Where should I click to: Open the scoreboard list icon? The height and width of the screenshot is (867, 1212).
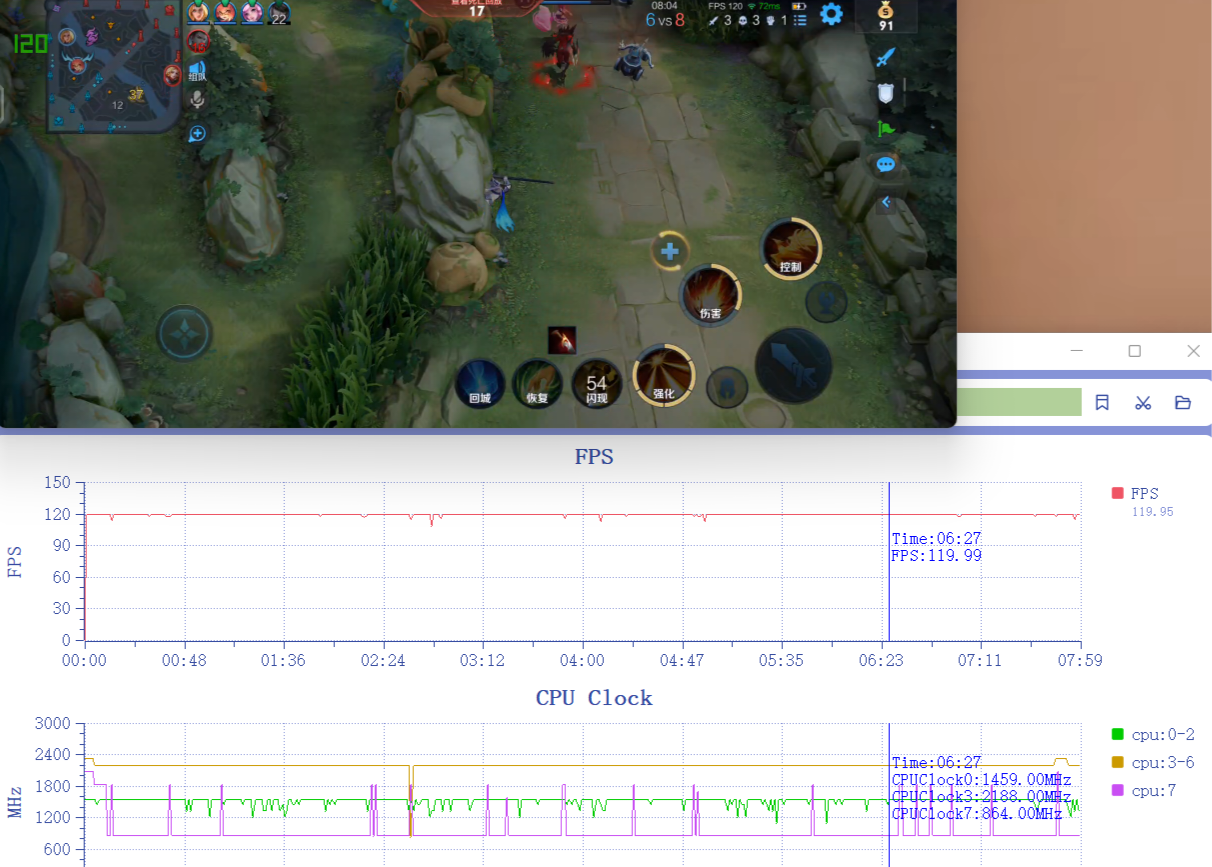[x=800, y=20]
